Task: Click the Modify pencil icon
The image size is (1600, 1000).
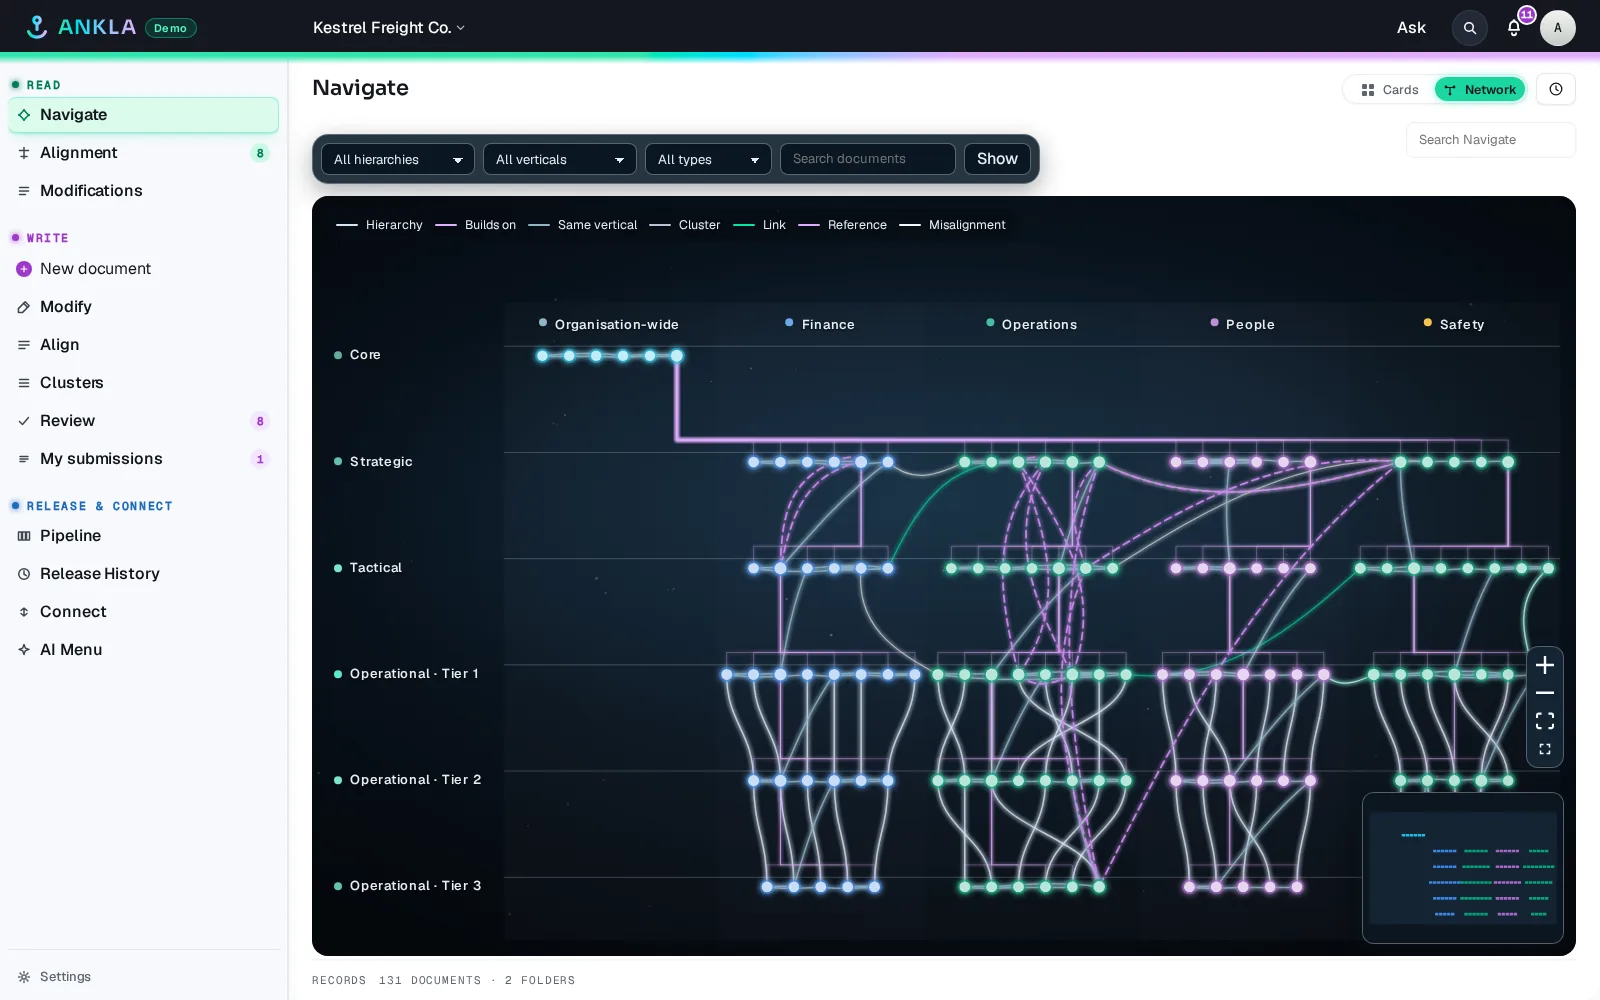Action: [x=24, y=307]
